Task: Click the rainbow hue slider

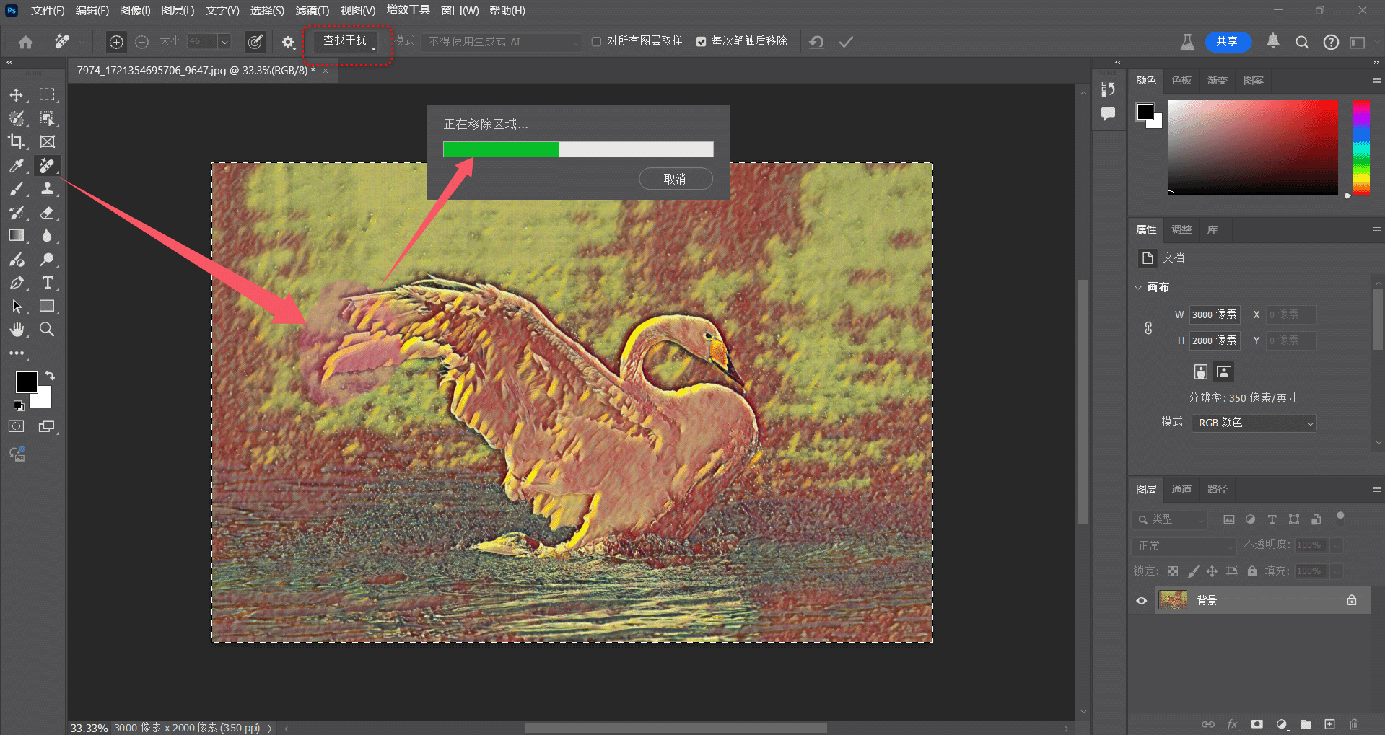Action: pyautogui.click(x=1361, y=147)
